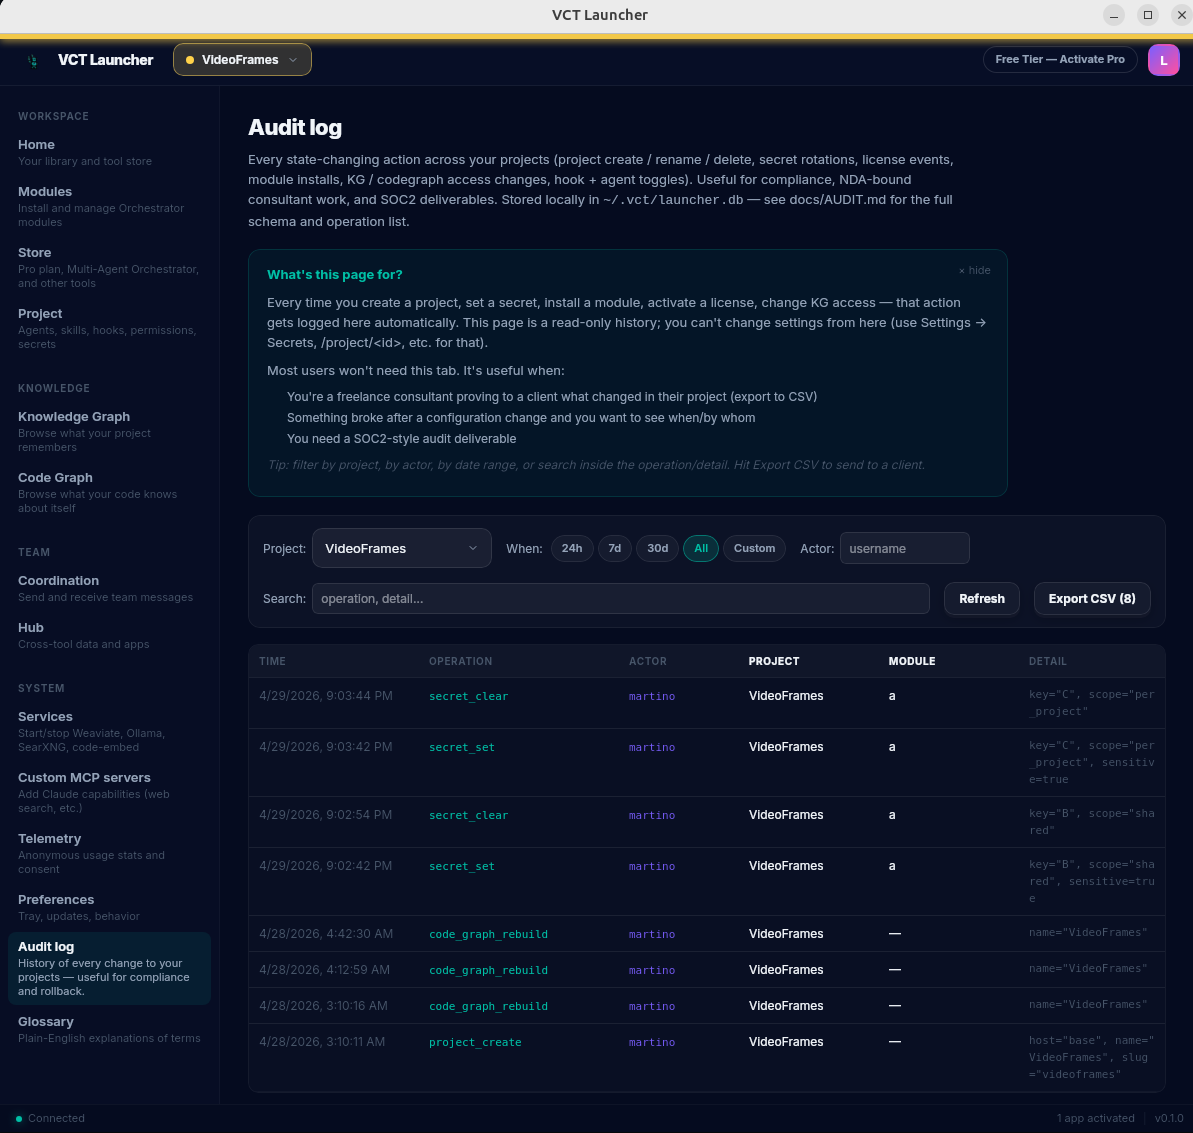Click secret_set in the 9:02:42 PM row
1193x1133 pixels.
click(462, 865)
